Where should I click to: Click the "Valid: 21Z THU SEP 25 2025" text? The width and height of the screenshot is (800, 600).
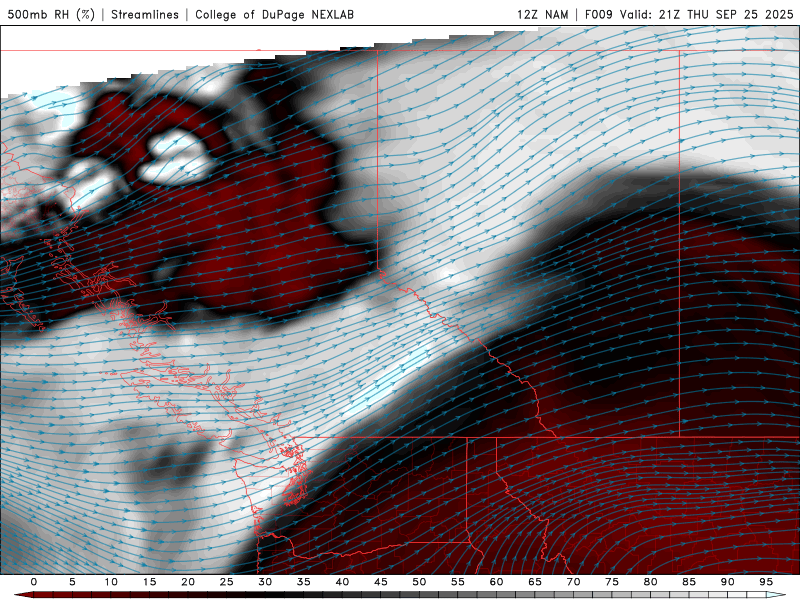707,14
